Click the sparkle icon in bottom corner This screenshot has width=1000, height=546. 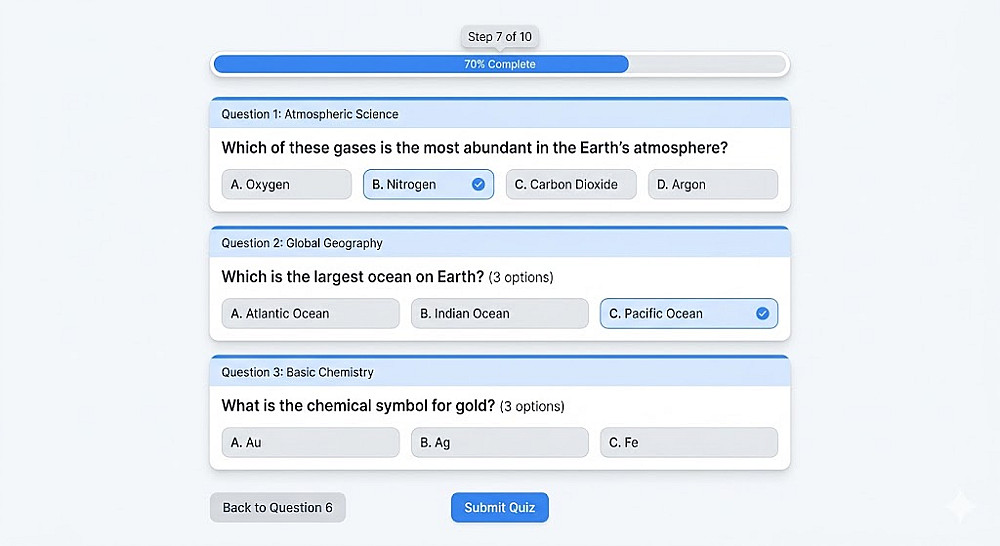[x=961, y=505]
